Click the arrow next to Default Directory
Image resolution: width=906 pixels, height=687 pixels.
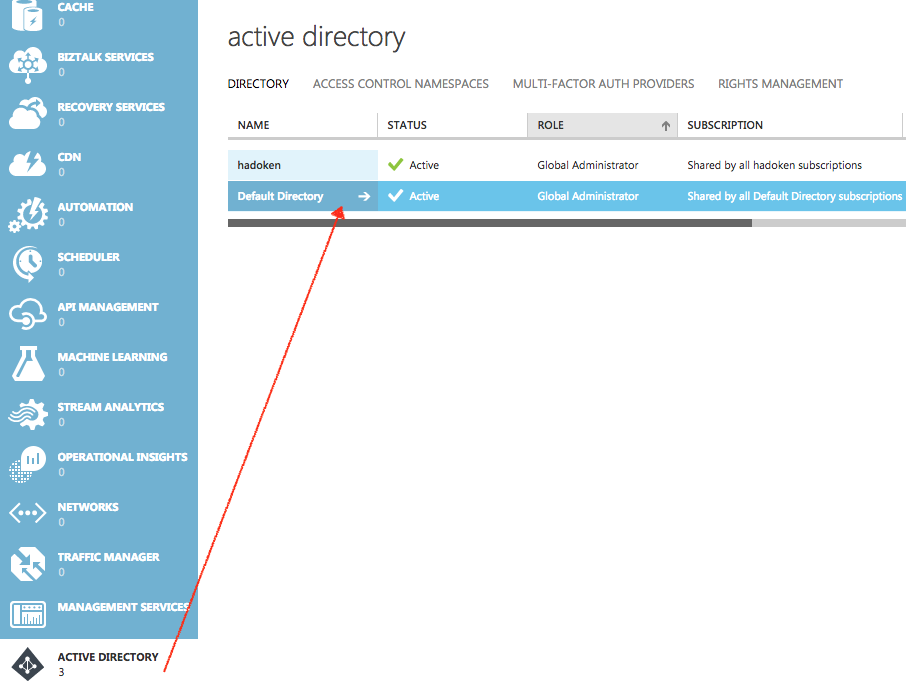(x=364, y=196)
